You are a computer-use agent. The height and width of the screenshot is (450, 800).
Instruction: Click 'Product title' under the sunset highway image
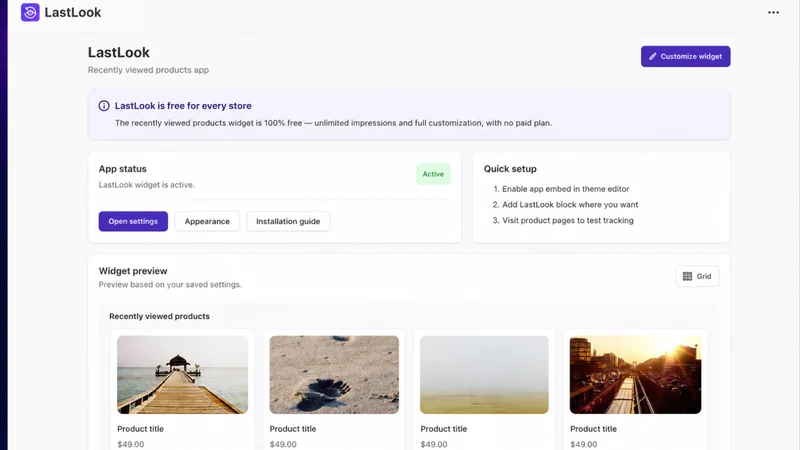click(593, 429)
